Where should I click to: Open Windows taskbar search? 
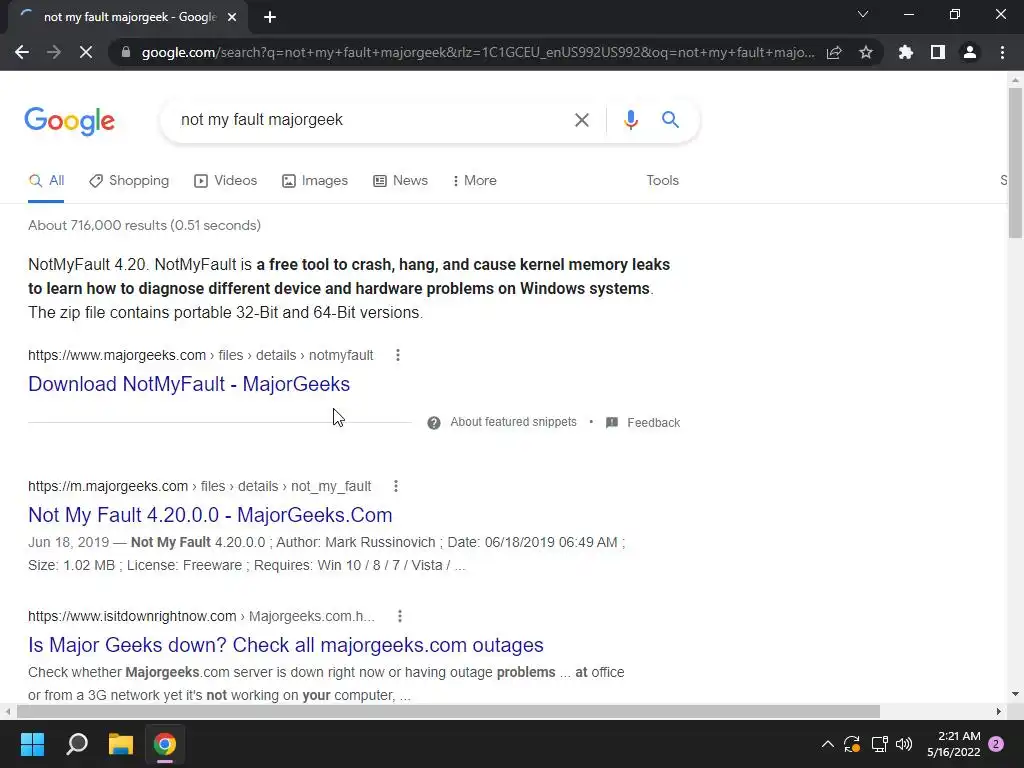coord(77,744)
